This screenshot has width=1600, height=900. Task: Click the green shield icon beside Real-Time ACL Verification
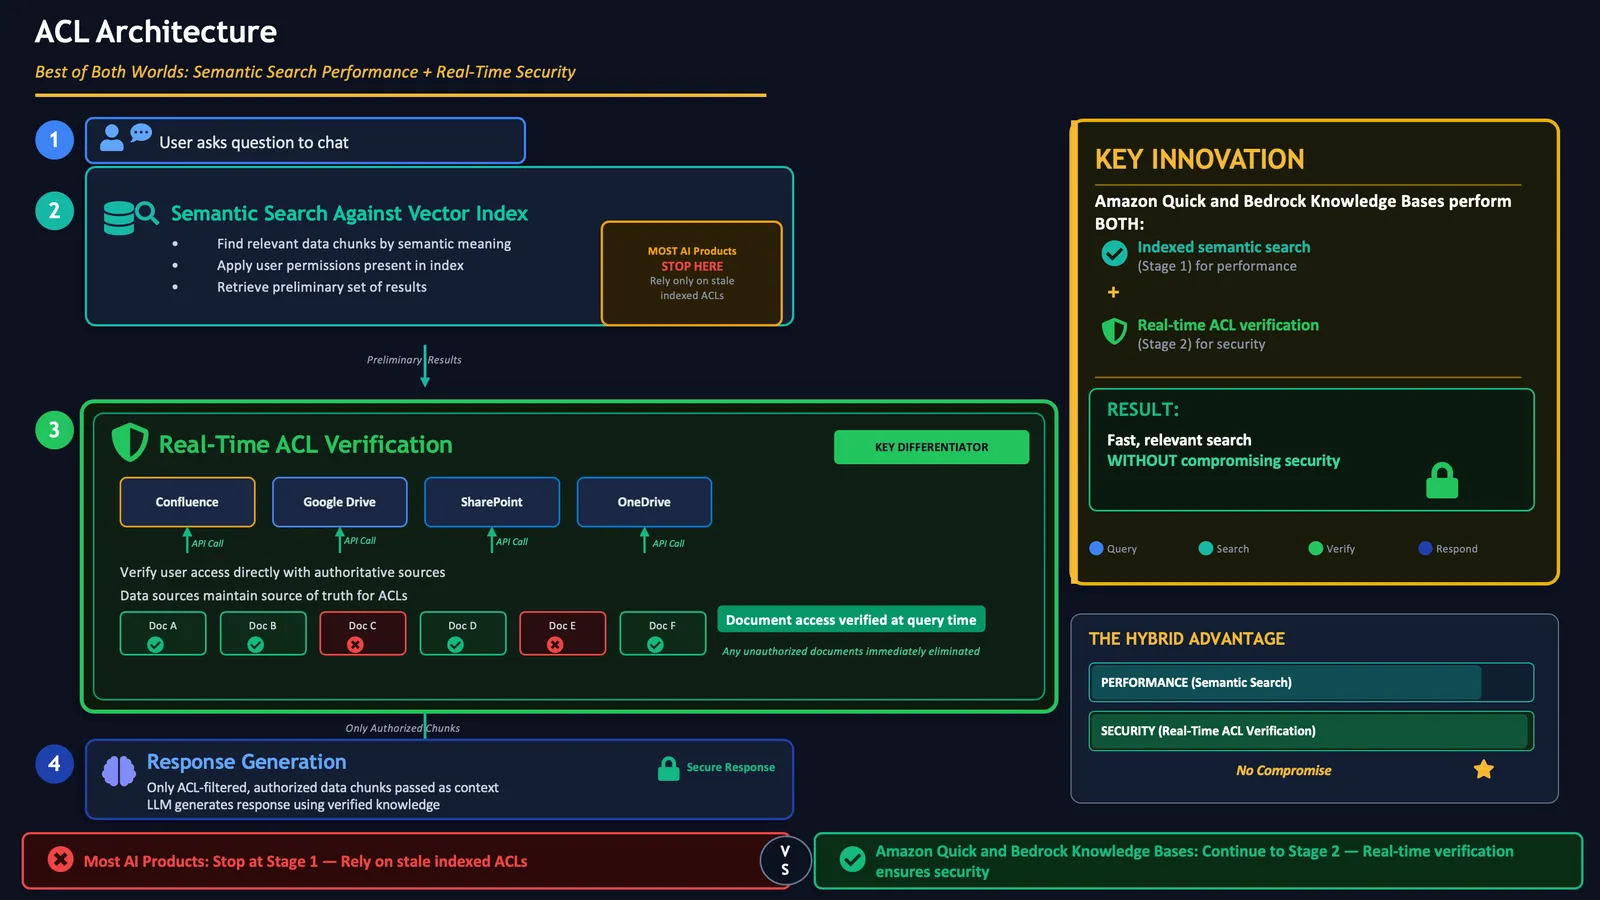[130, 442]
